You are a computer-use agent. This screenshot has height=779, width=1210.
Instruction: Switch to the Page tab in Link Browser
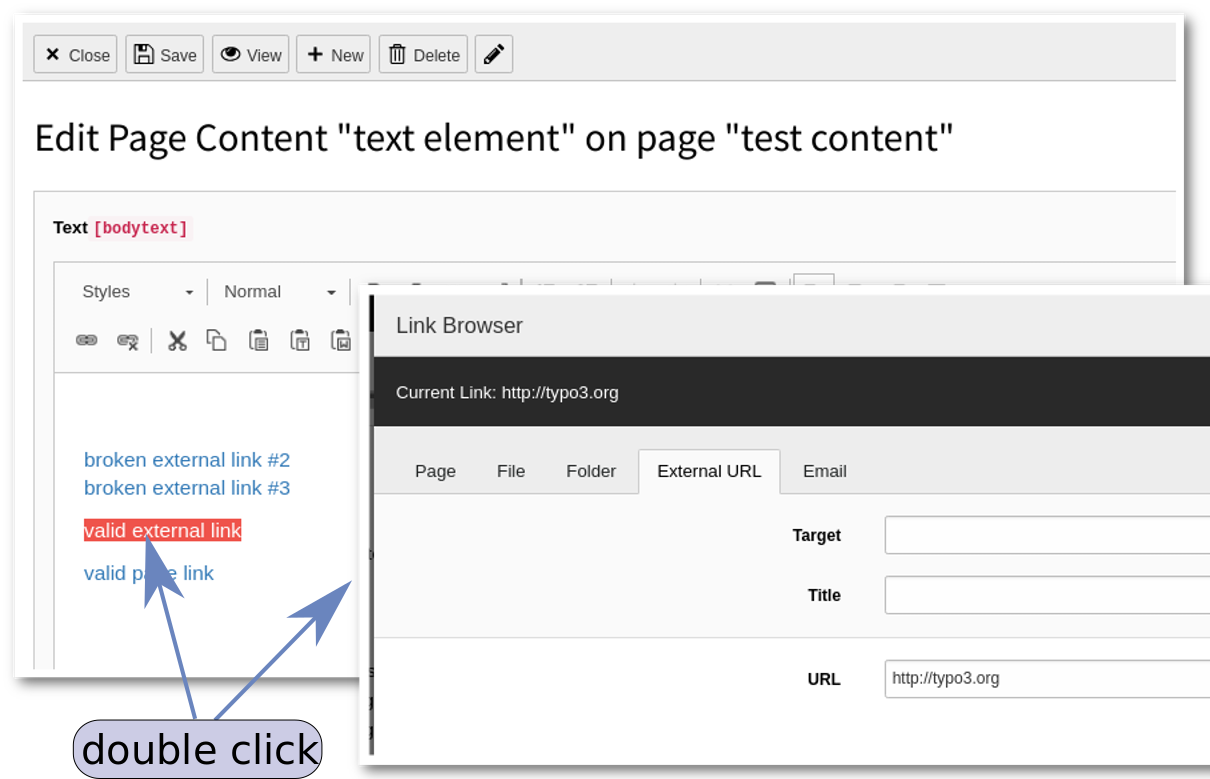(x=435, y=471)
